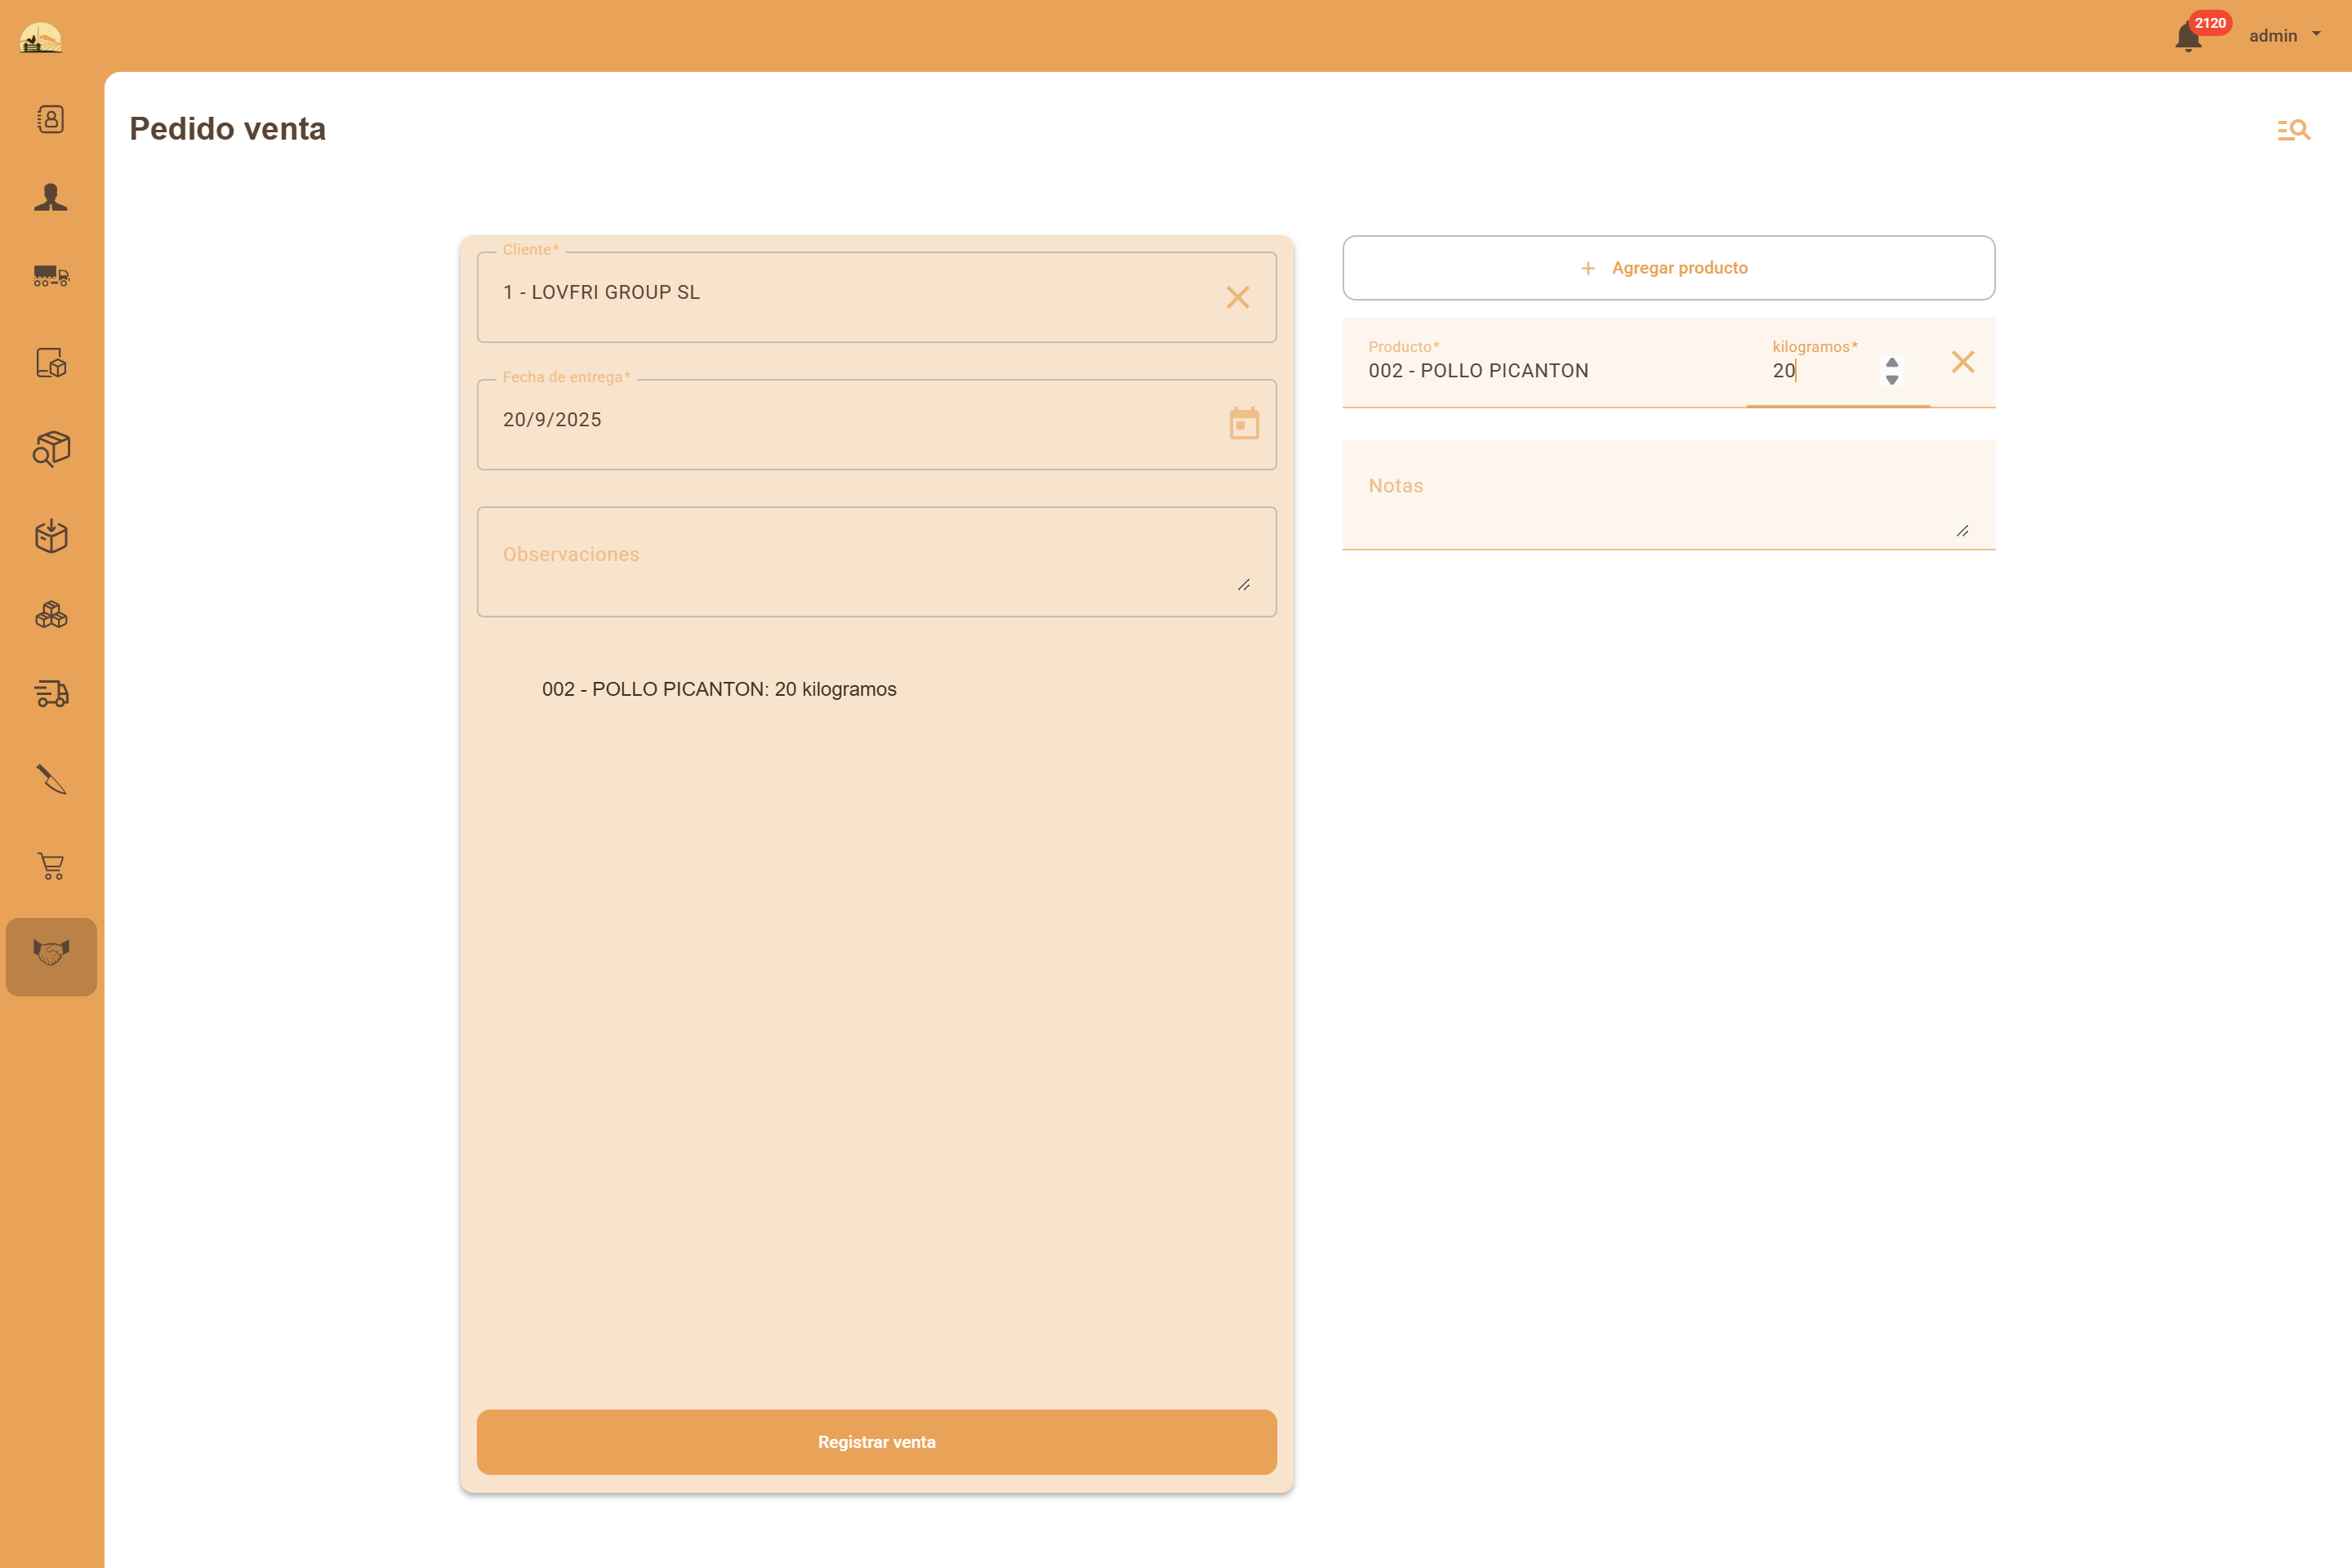The width and height of the screenshot is (2352, 1568).
Task: Select the handshake sales sidebar icon
Action: pyautogui.click(x=51, y=953)
